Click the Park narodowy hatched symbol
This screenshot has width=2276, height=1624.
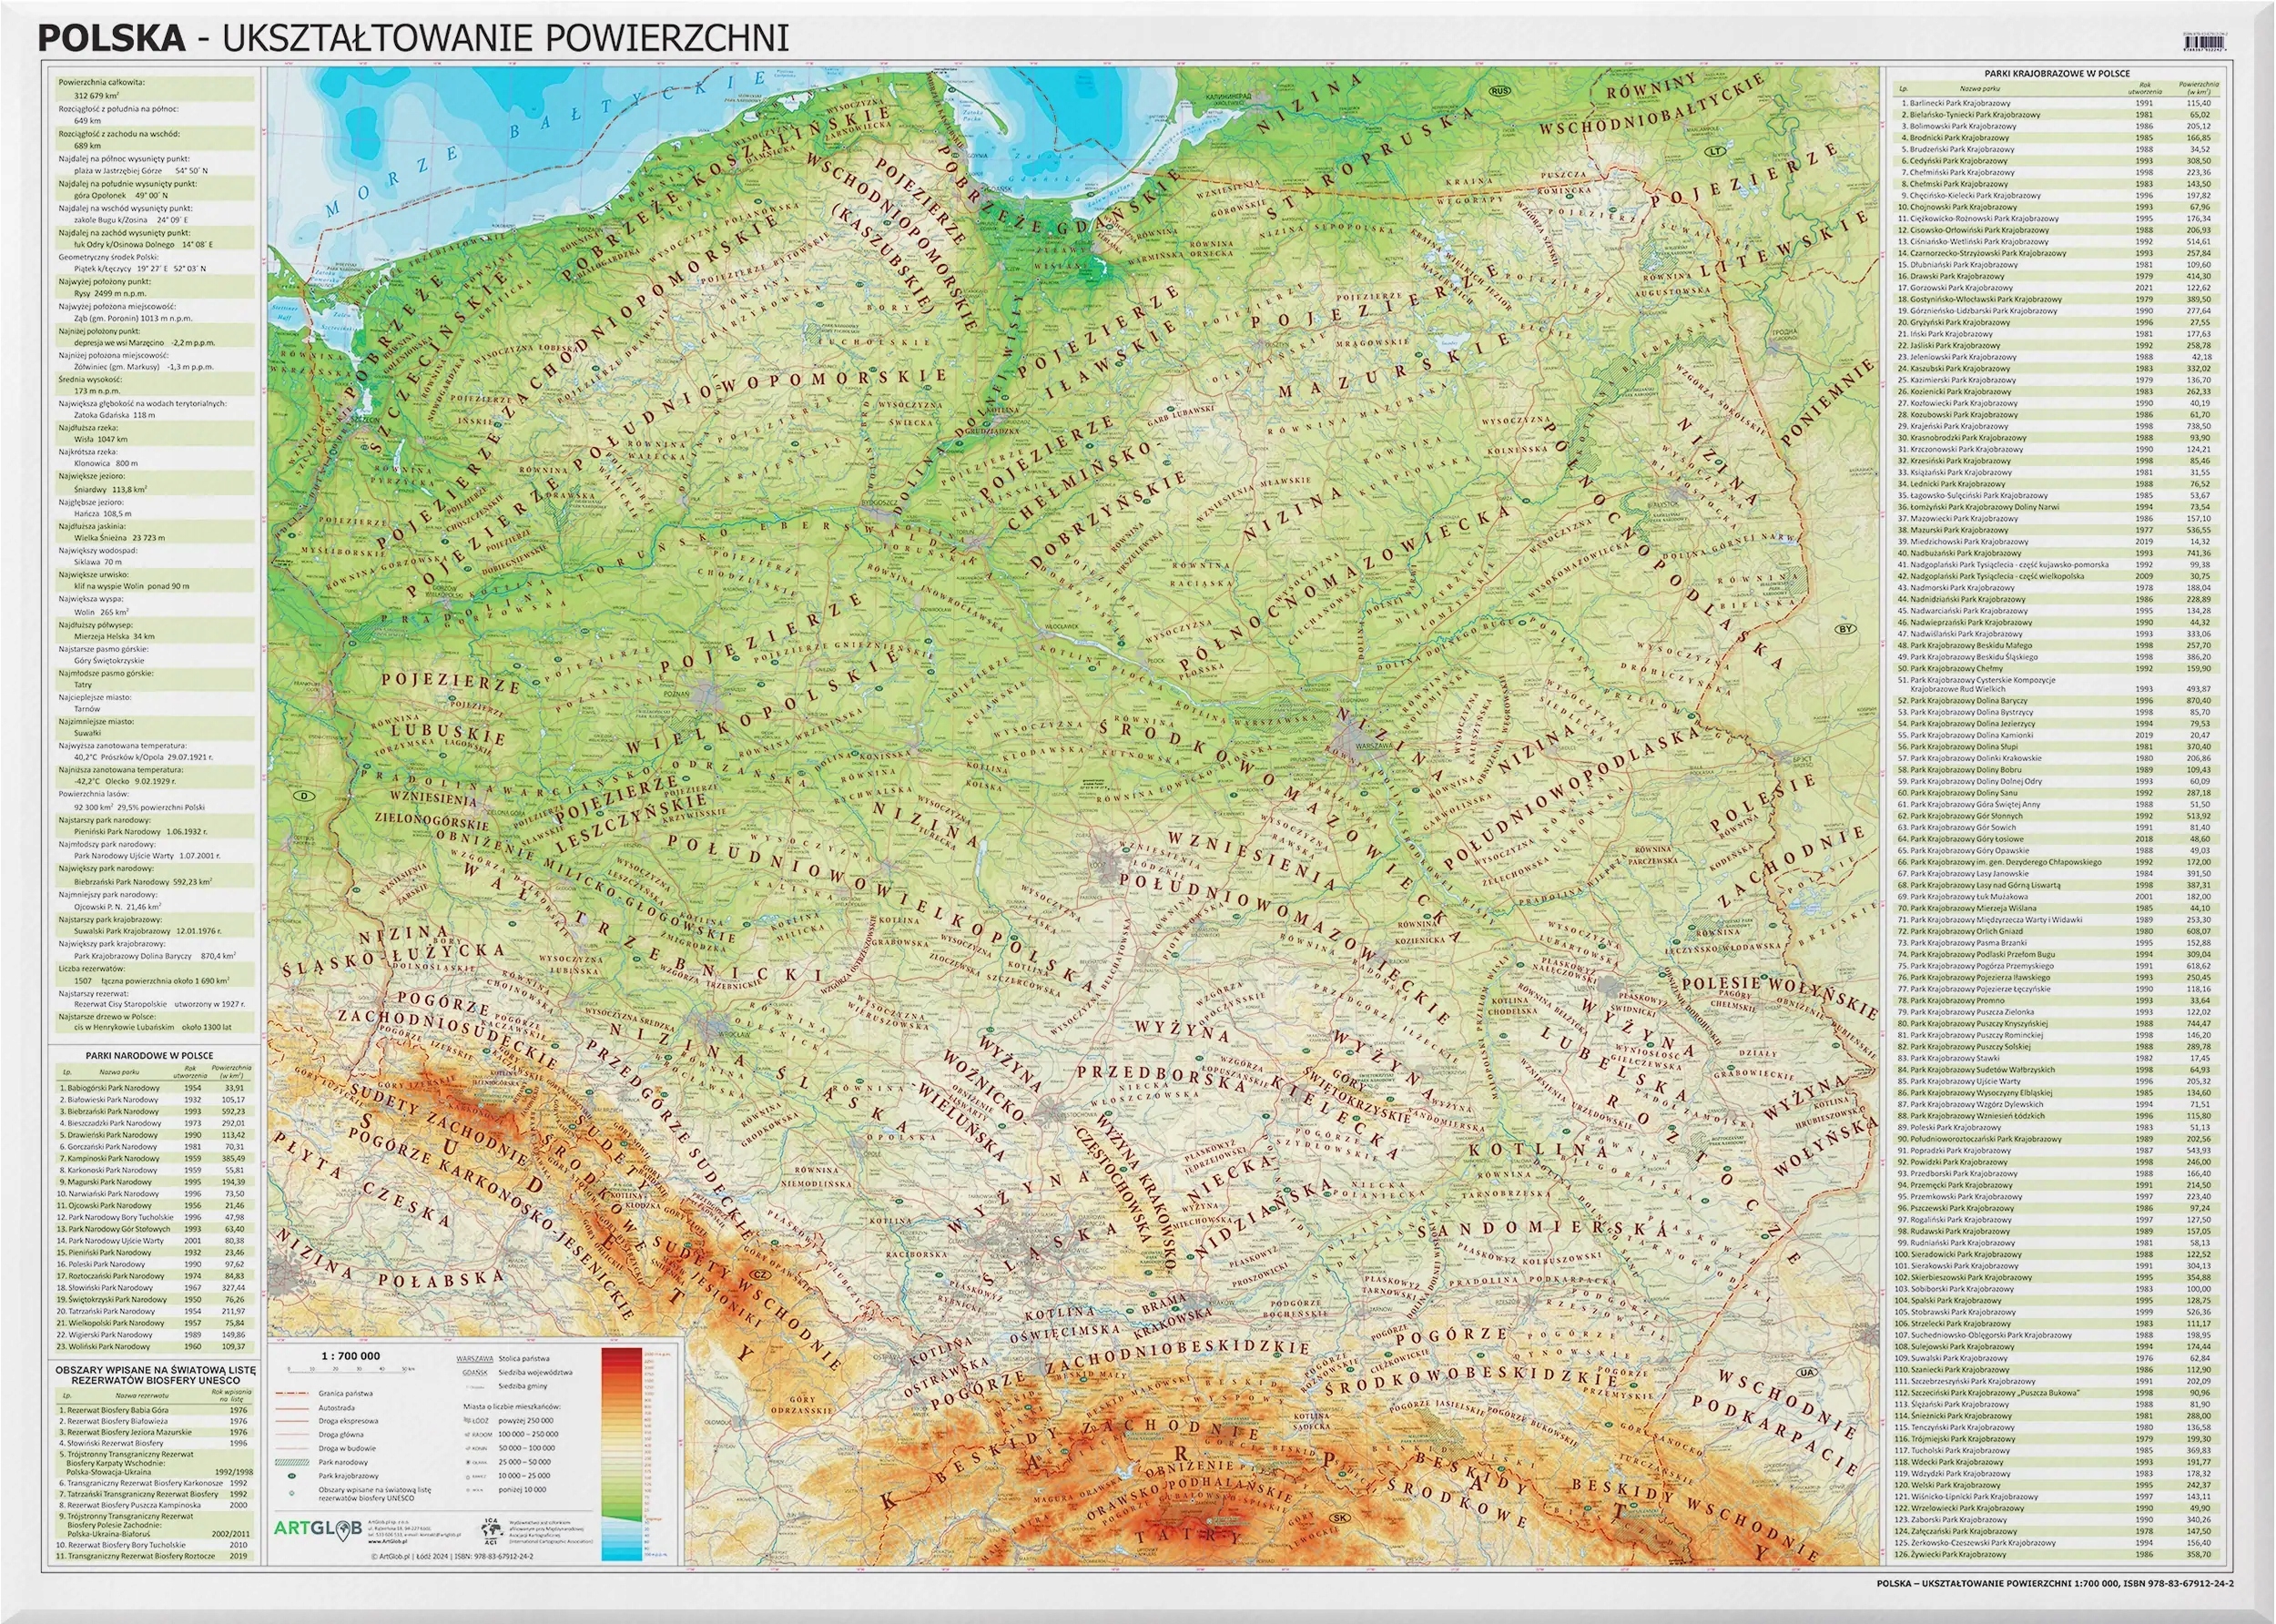(x=292, y=1463)
